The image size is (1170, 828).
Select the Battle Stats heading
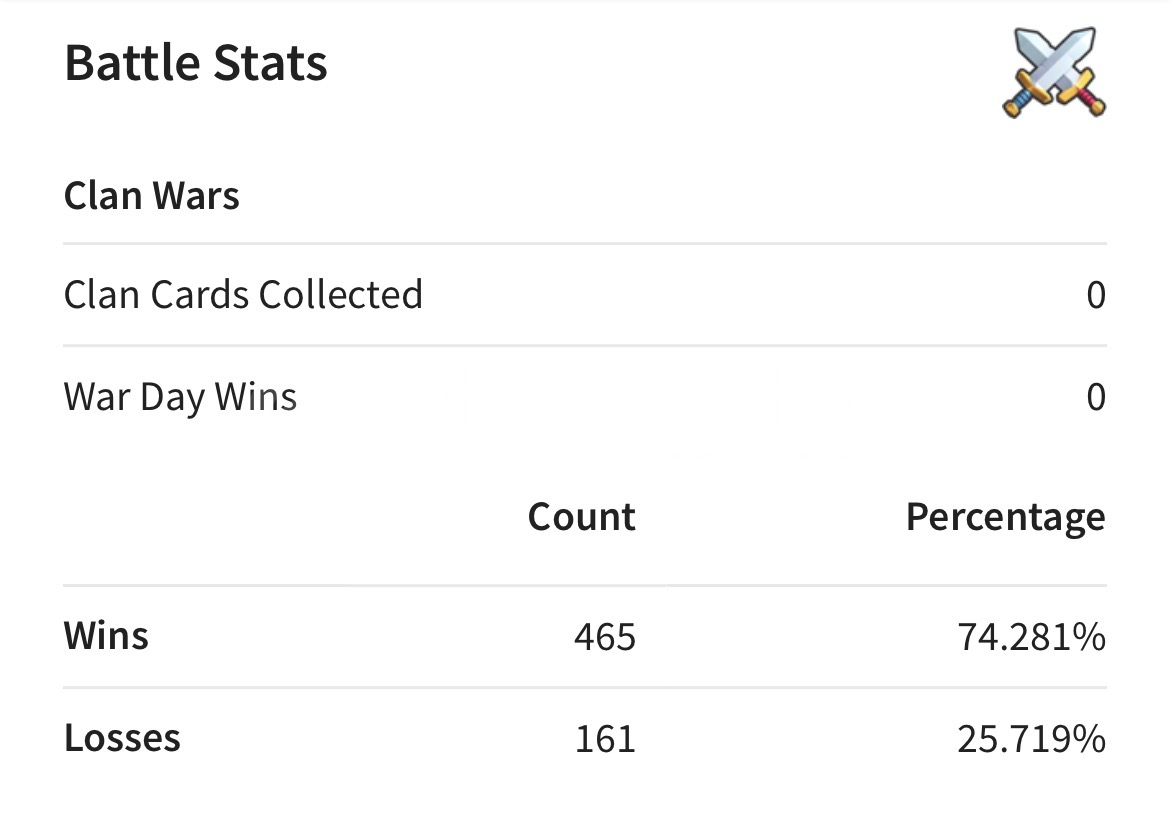[196, 63]
